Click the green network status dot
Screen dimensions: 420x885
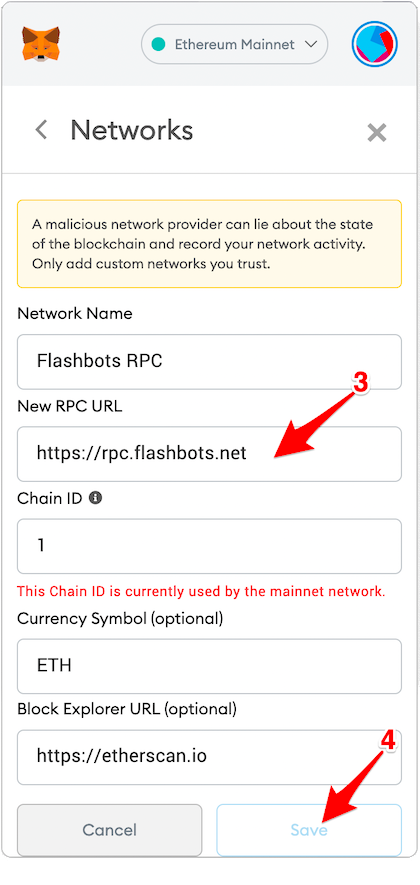[x=159, y=44]
